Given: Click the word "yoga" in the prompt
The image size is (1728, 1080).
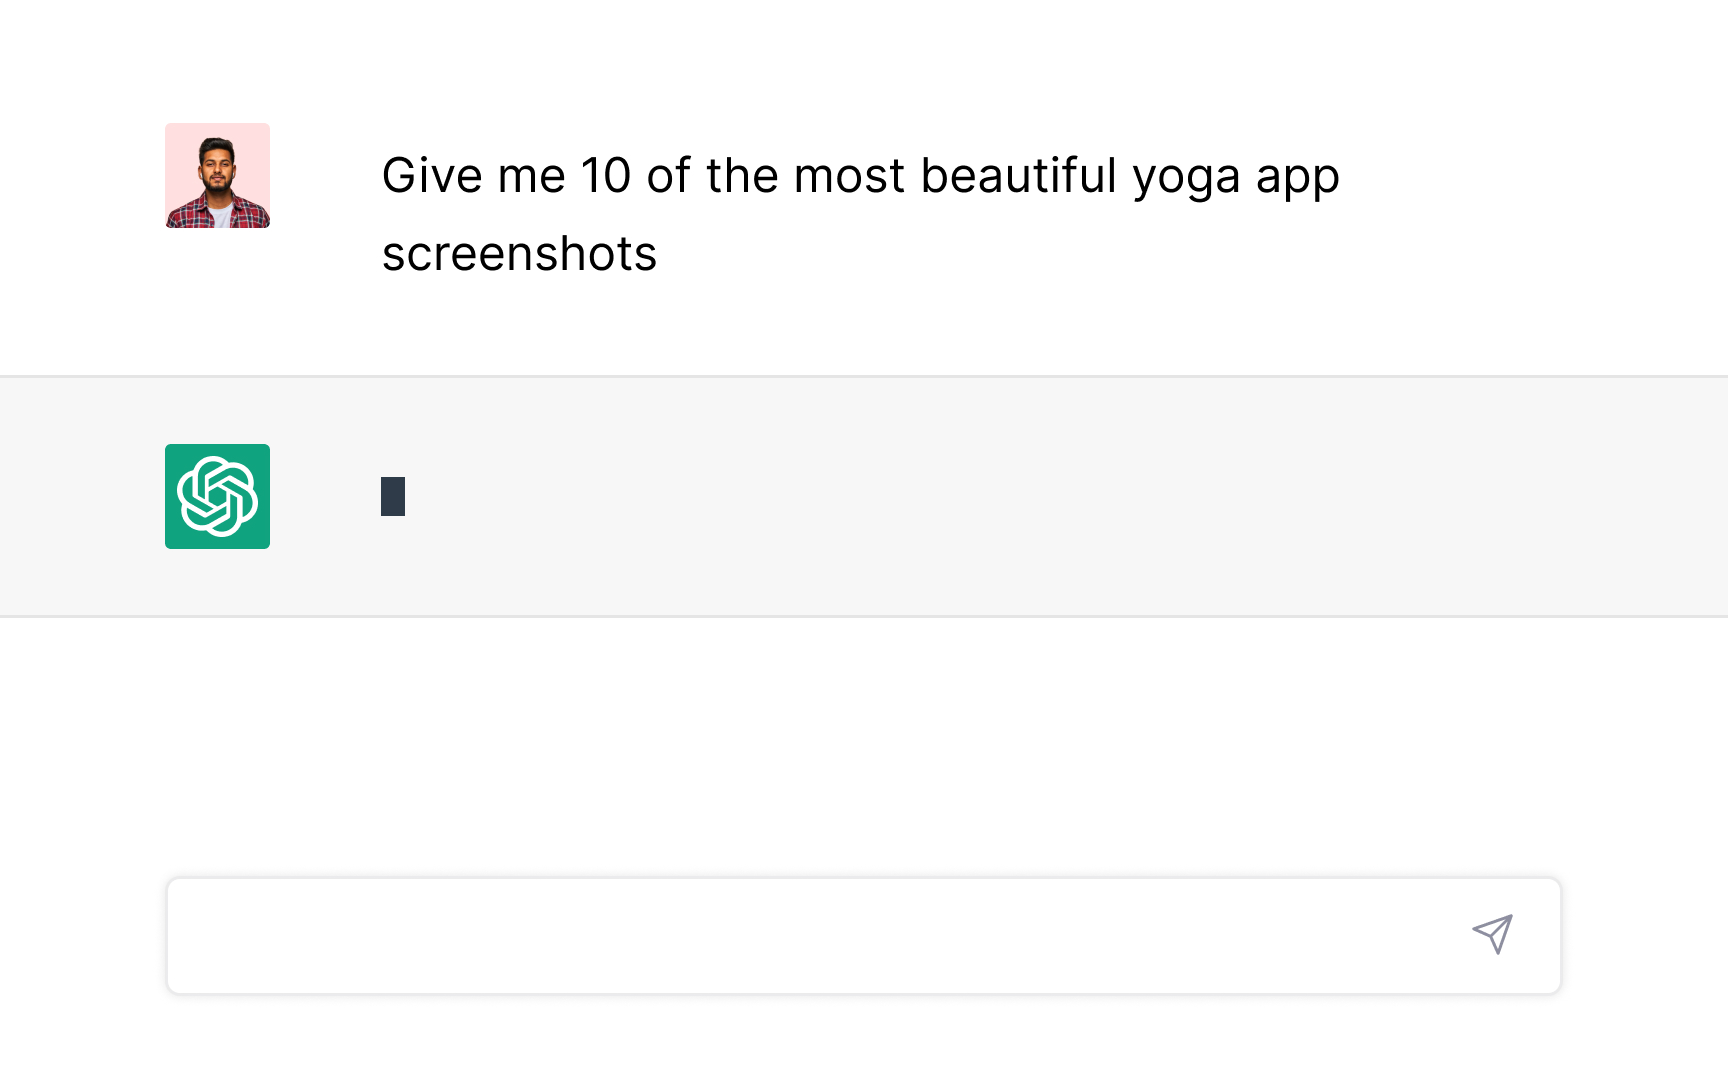Looking at the screenshot, I should [1186, 177].
